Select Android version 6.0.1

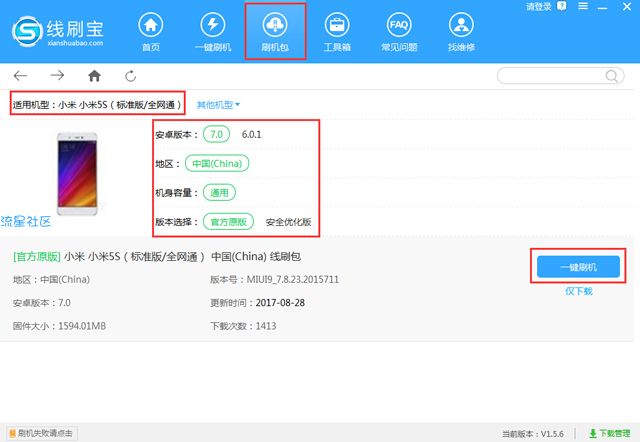[251, 134]
